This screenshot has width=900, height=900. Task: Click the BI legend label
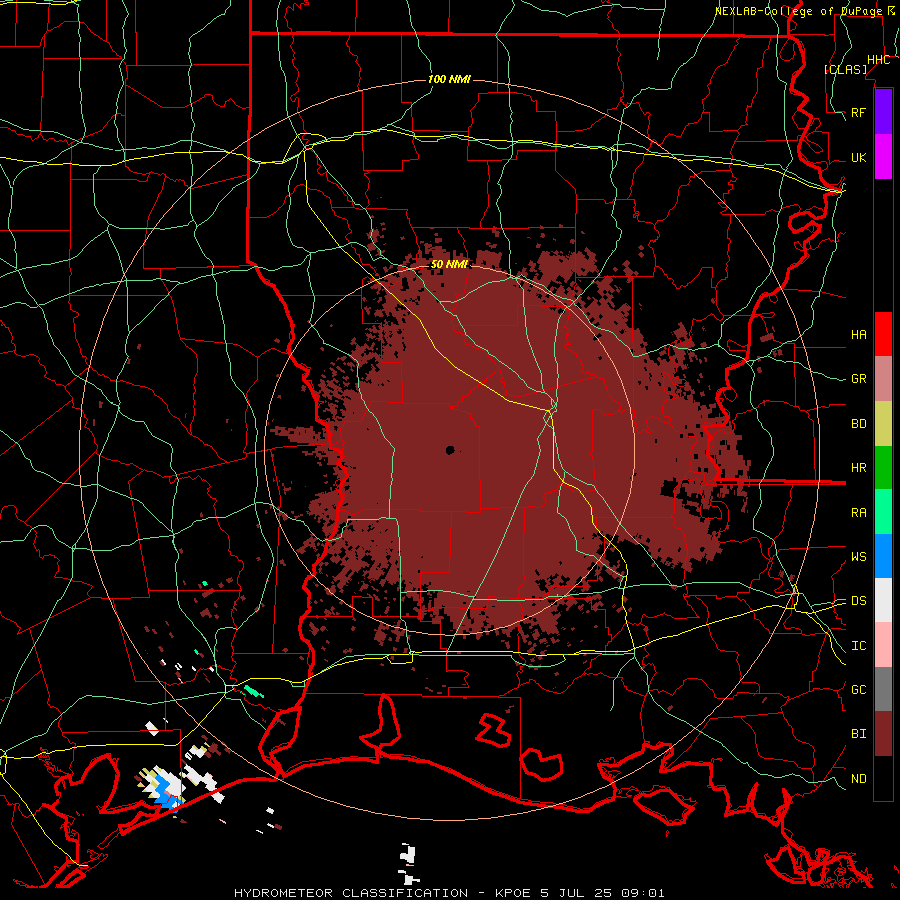(859, 734)
